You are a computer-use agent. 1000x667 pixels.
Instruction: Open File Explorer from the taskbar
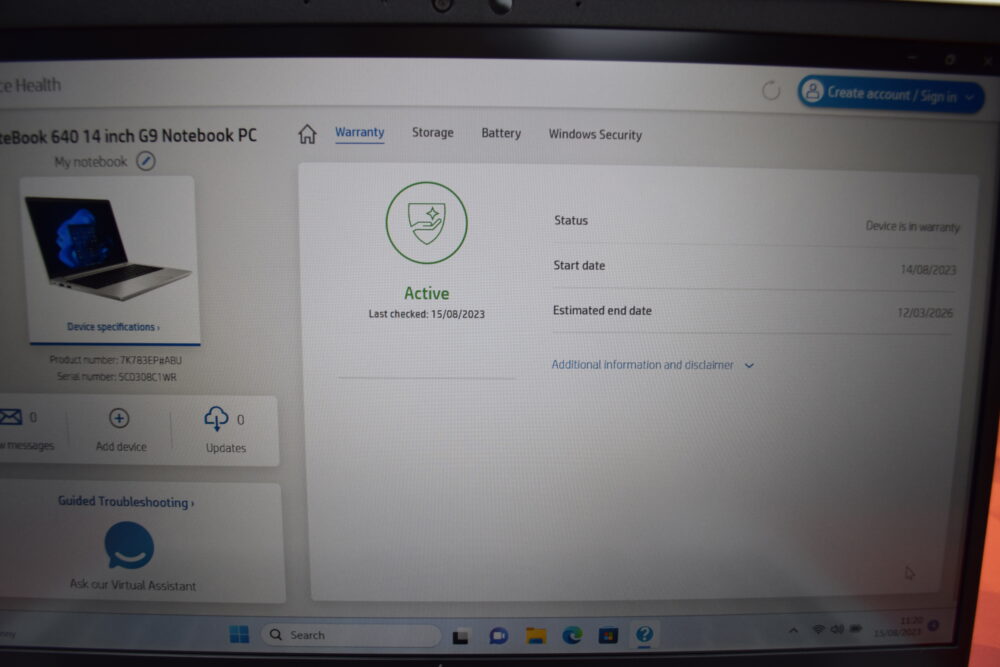(536, 635)
